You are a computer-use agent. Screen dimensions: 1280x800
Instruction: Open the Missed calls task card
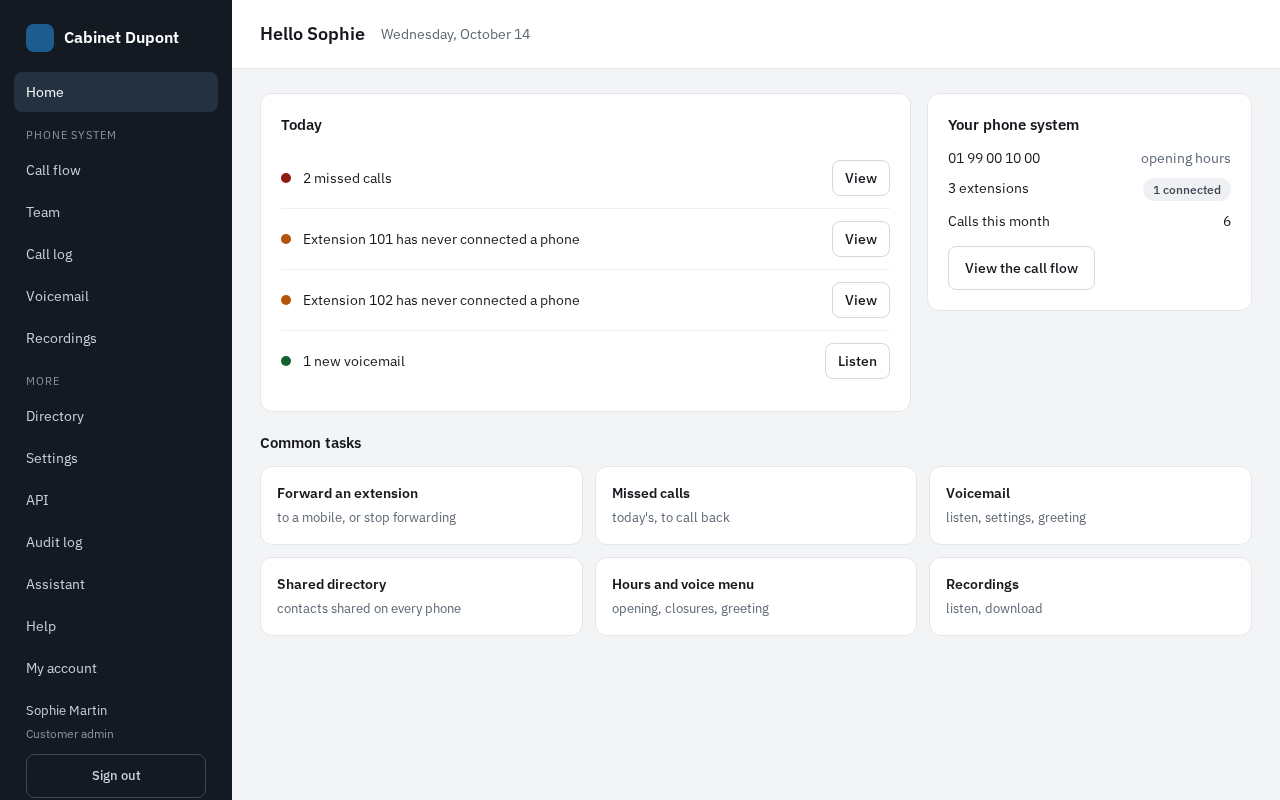[x=756, y=505]
